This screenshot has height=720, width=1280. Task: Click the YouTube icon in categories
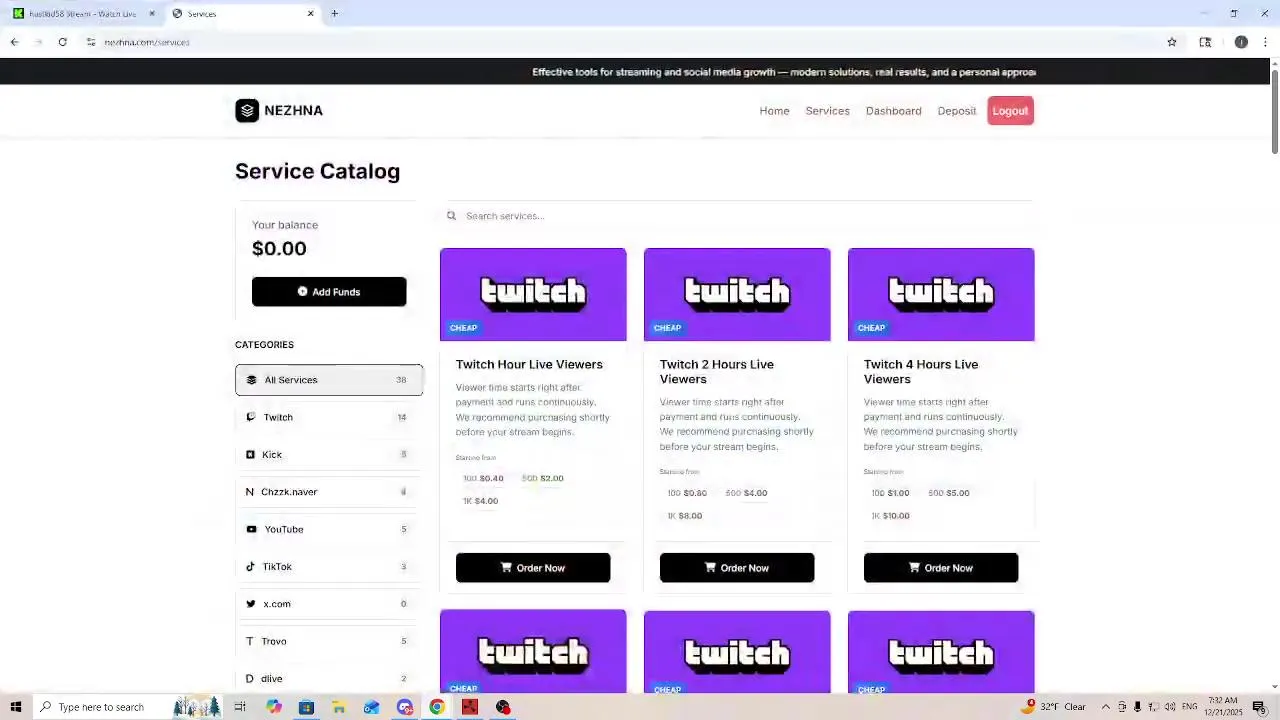251,530
